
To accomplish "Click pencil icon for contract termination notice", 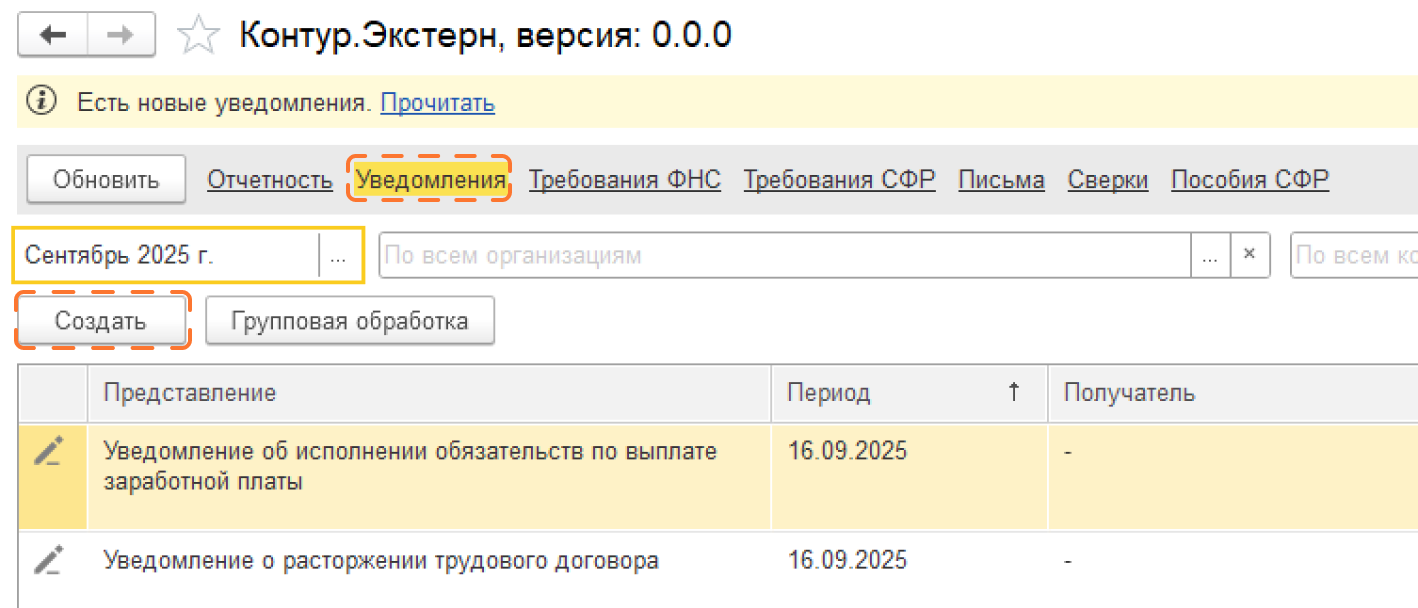I will click(x=48, y=560).
